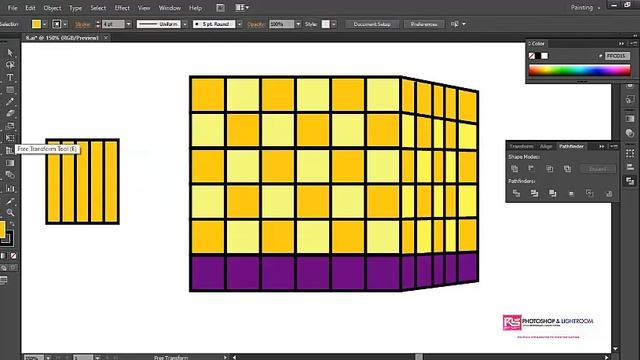Click the Minus Back pathfinder icon

coord(609,193)
